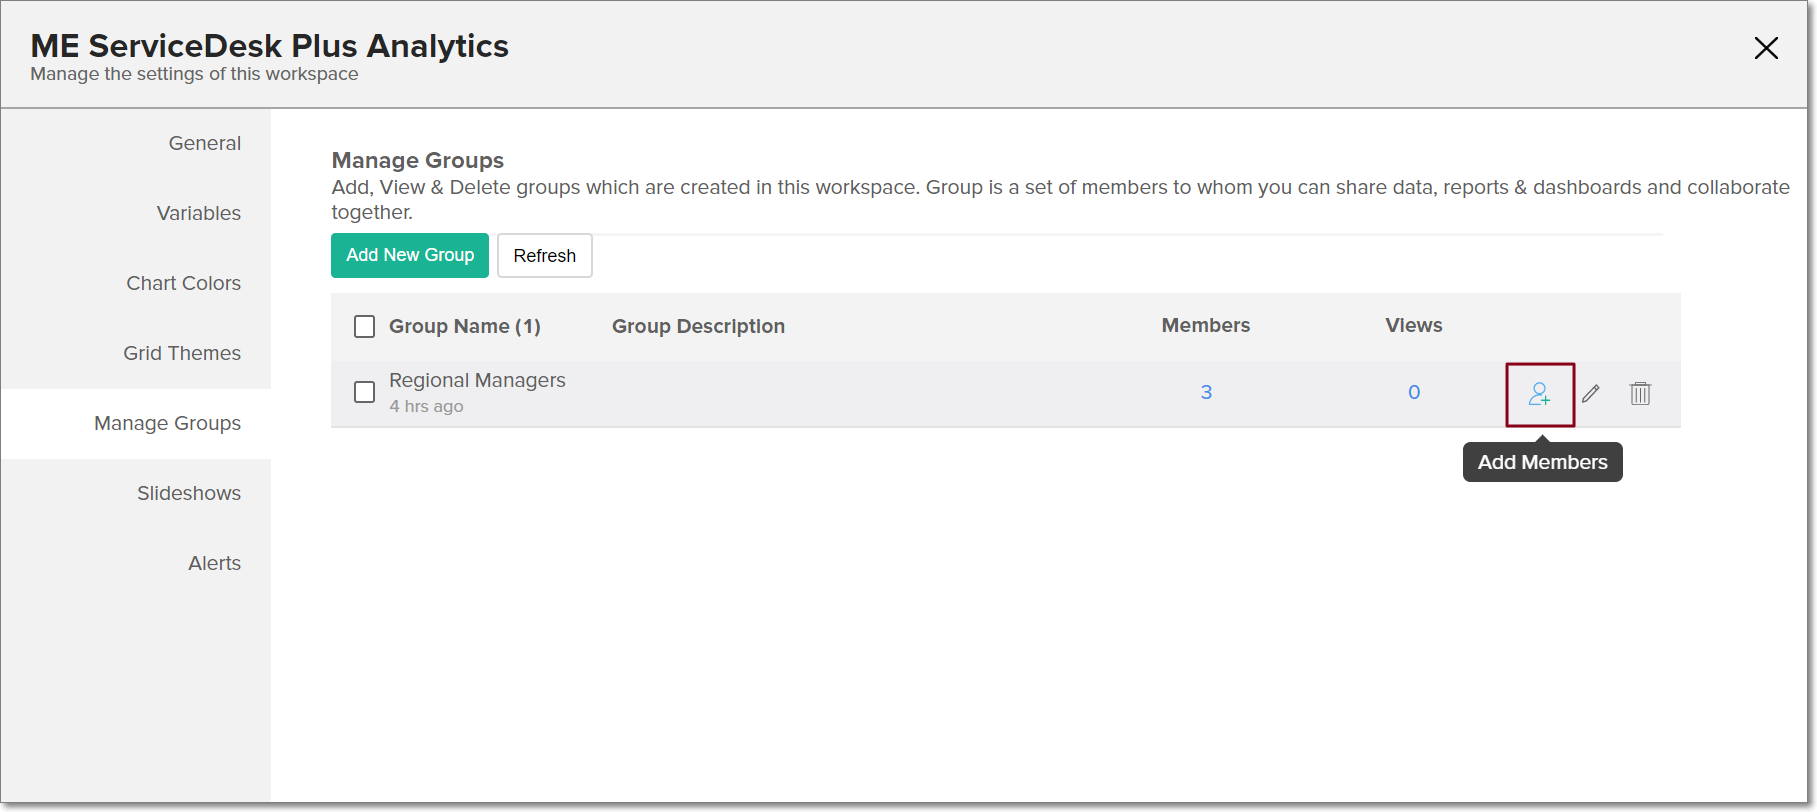Click the Add Members icon for Regional Managers
1817x812 pixels.
pos(1539,394)
